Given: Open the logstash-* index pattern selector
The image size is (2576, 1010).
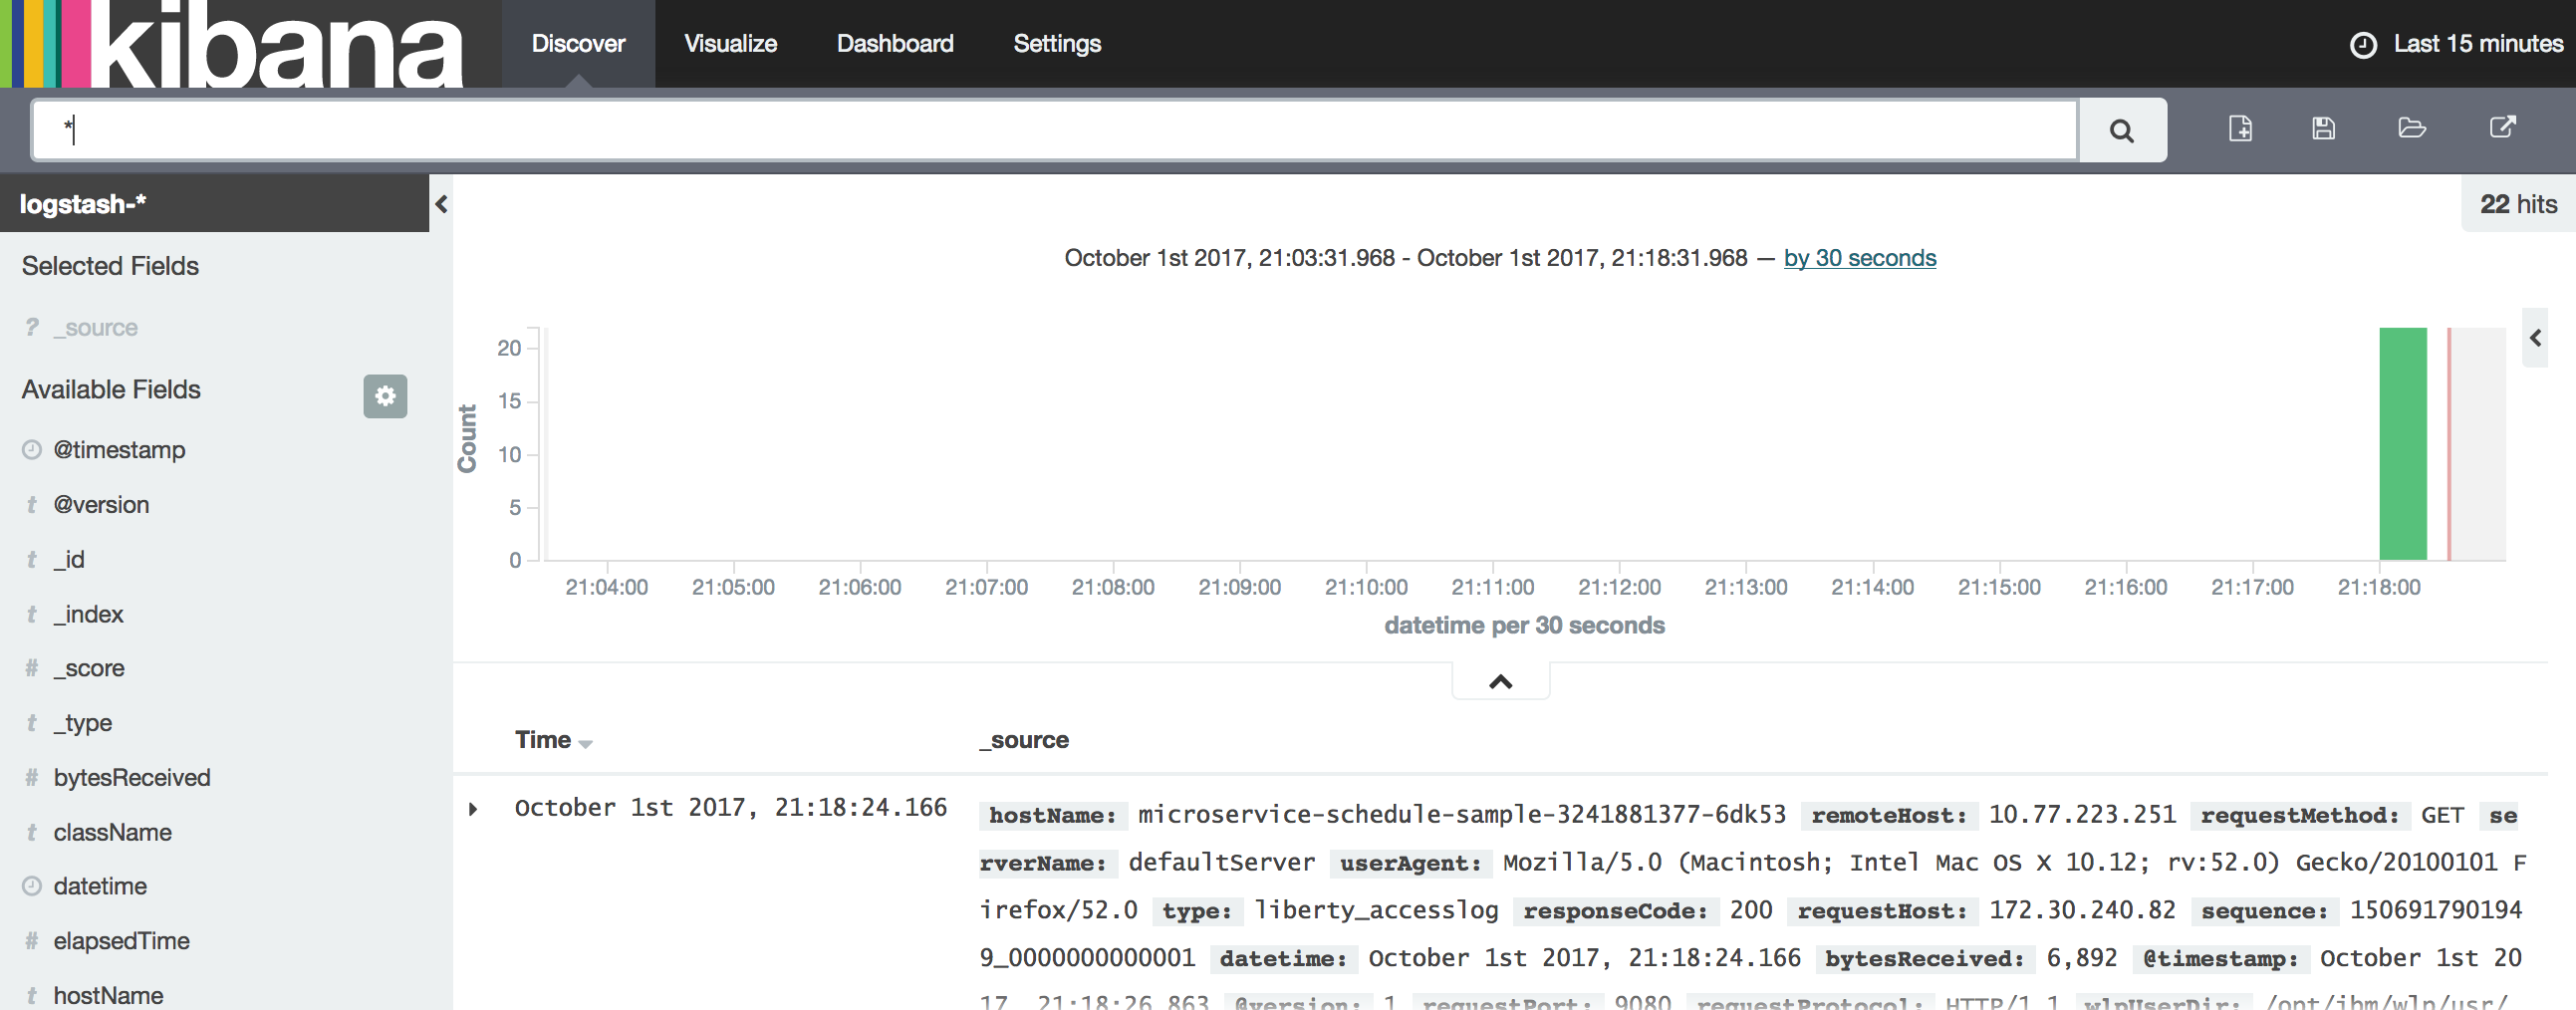Looking at the screenshot, I should coord(214,204).
